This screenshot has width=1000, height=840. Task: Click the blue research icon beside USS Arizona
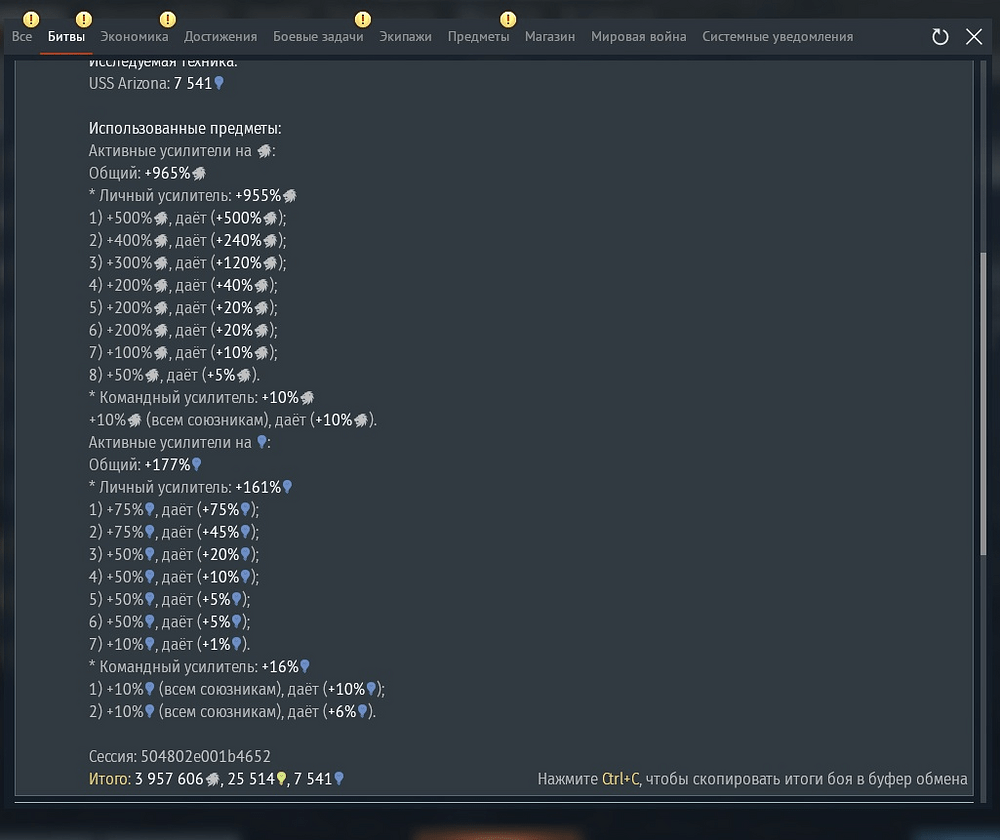pyautogui.click(x=219, y=84)
